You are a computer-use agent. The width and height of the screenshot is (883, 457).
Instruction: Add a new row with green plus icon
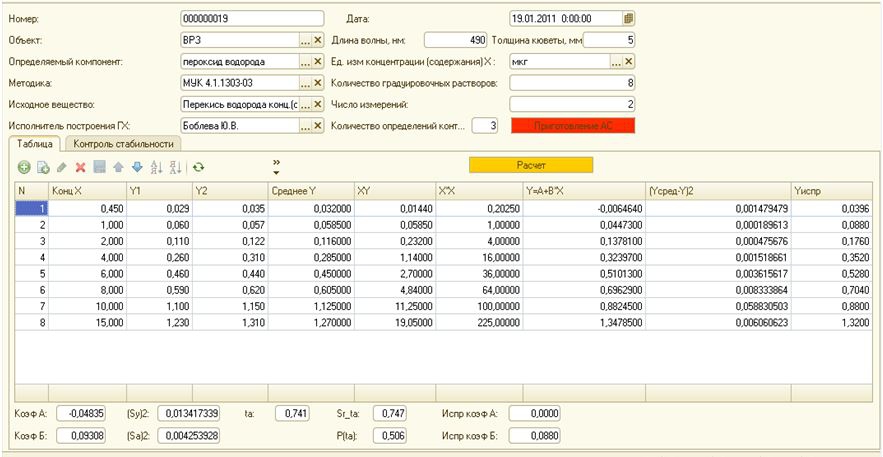point(24,167)
